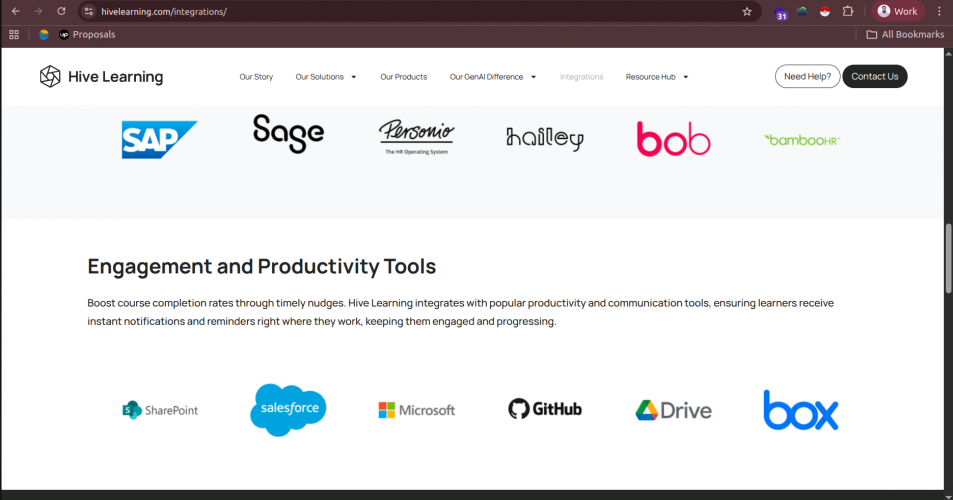Click the SharePoint logo

point(160,410)
